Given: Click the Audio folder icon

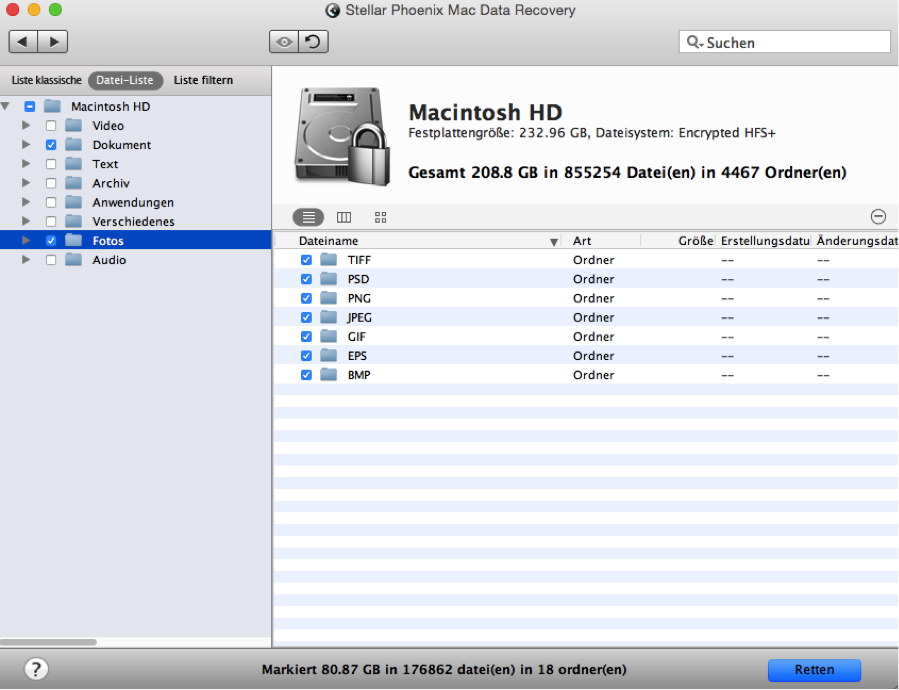Looking at the screenshot, I should [73, 260].
